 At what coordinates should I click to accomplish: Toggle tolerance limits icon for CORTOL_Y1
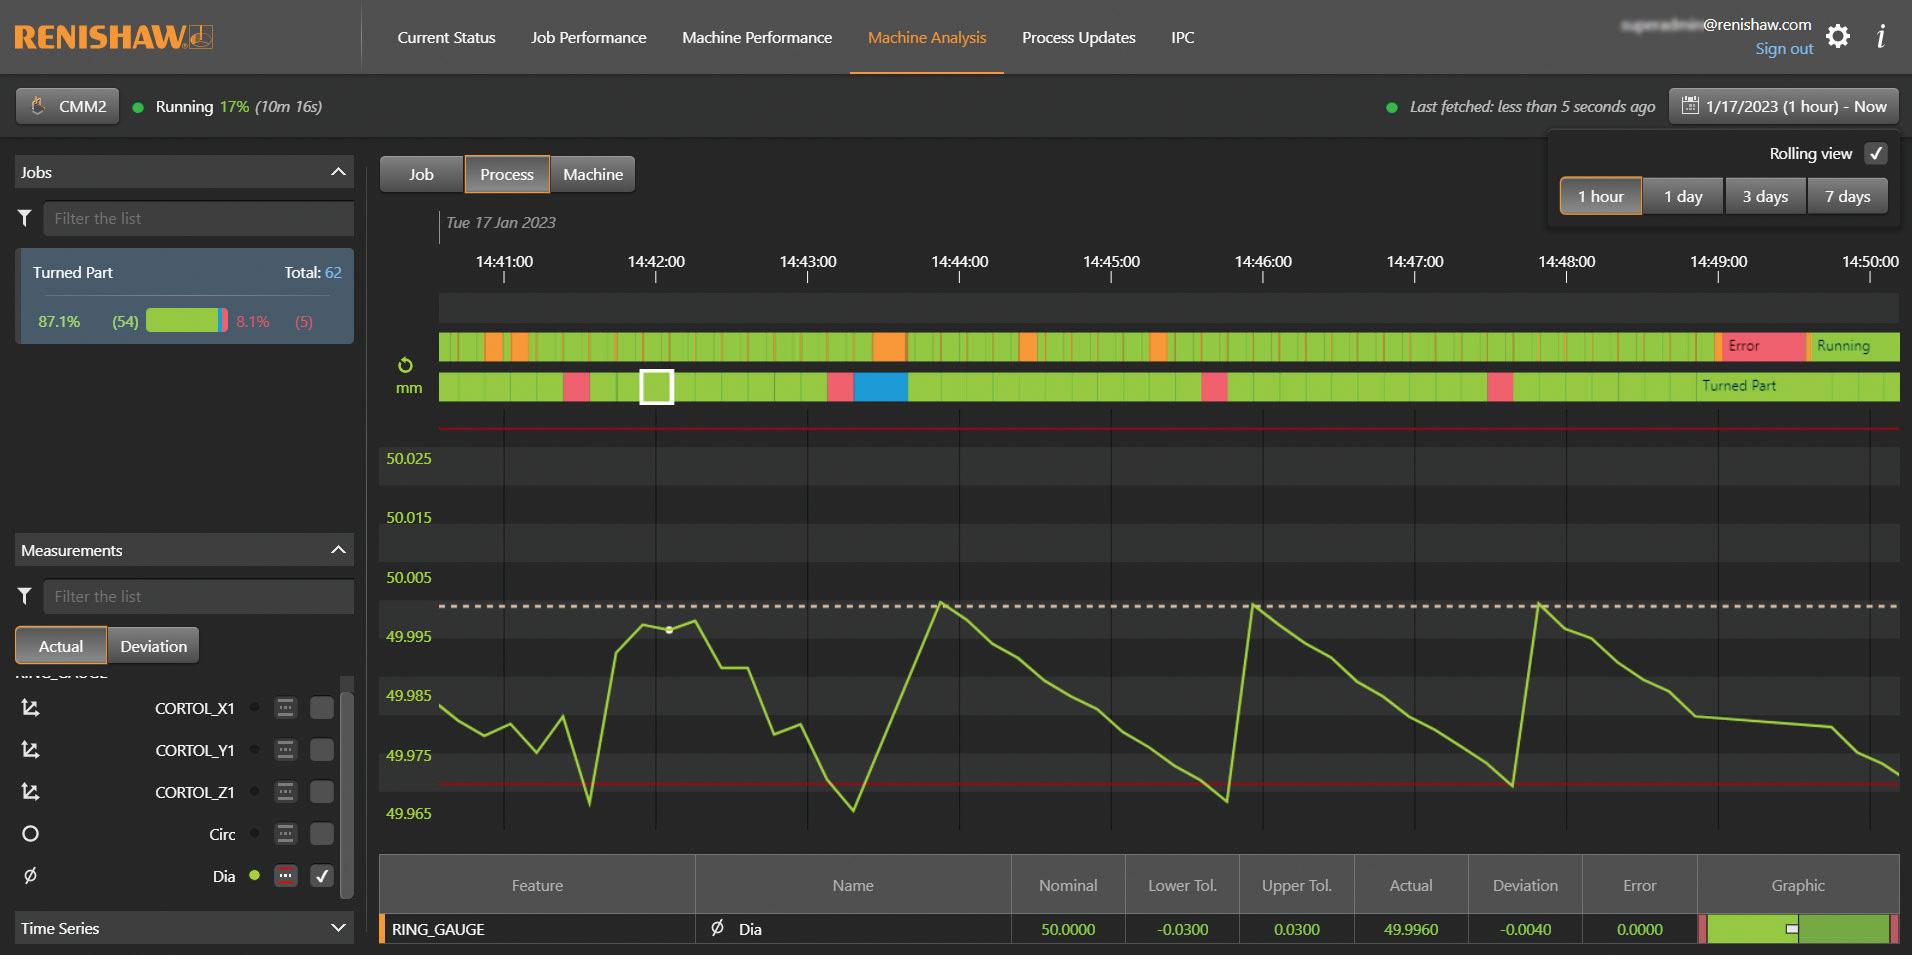pyautogui.click(x=285, y=750)
